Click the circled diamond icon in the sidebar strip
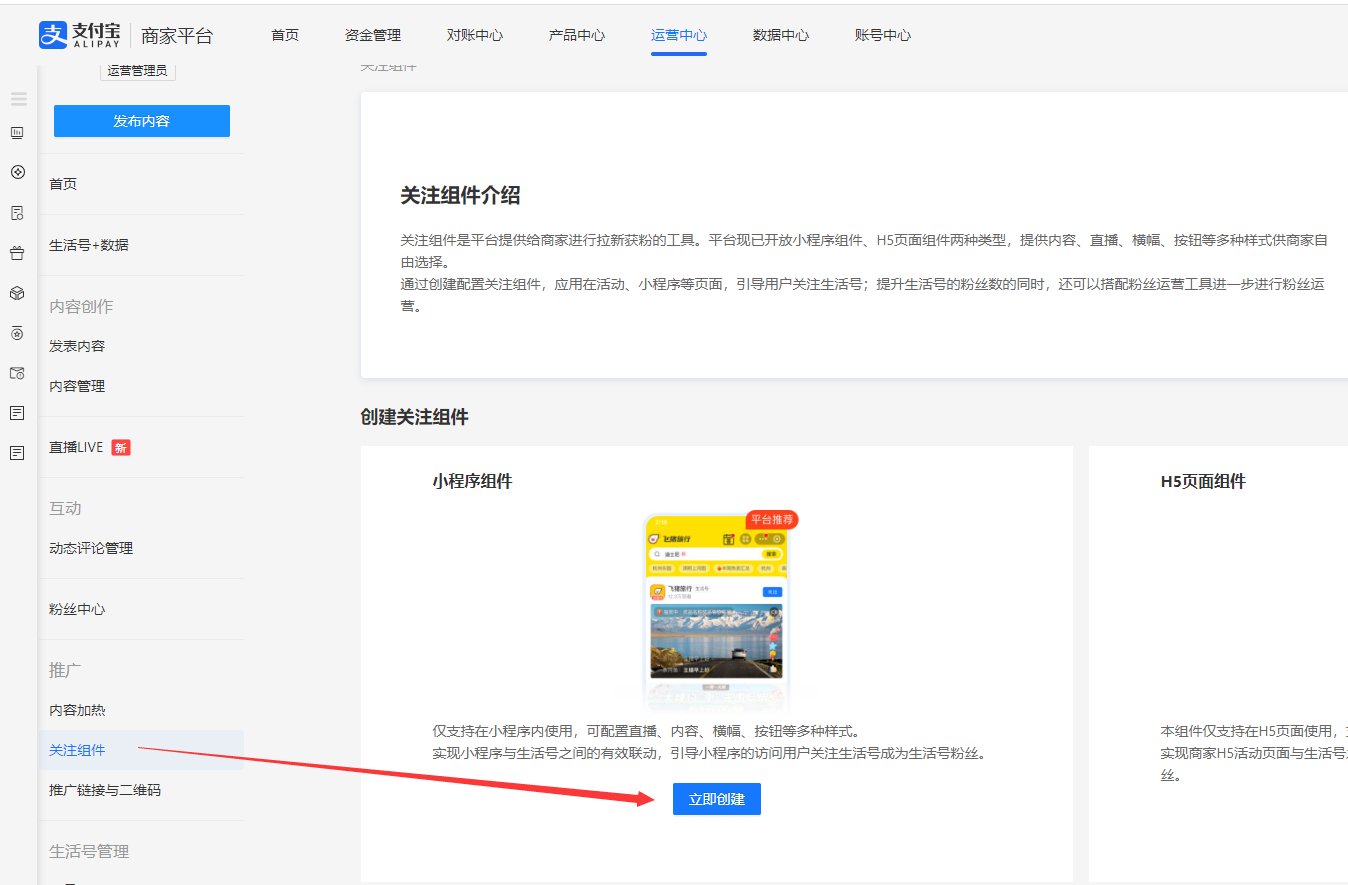The image size is (1348, 885). tap(17, 172)
